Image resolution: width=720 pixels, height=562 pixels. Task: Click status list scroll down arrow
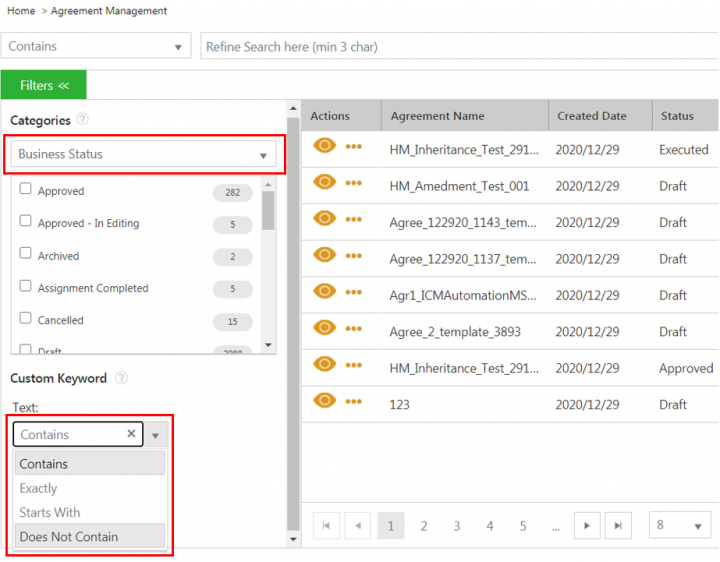tap(269, 345)
